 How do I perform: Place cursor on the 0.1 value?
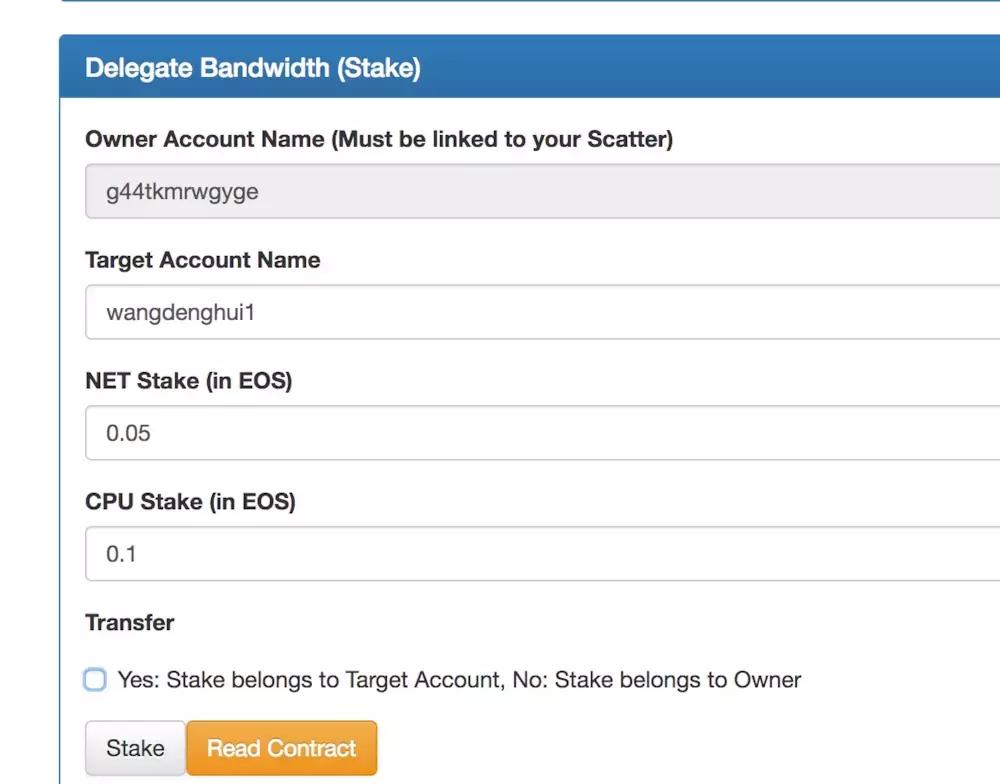(x=121, y=554)
